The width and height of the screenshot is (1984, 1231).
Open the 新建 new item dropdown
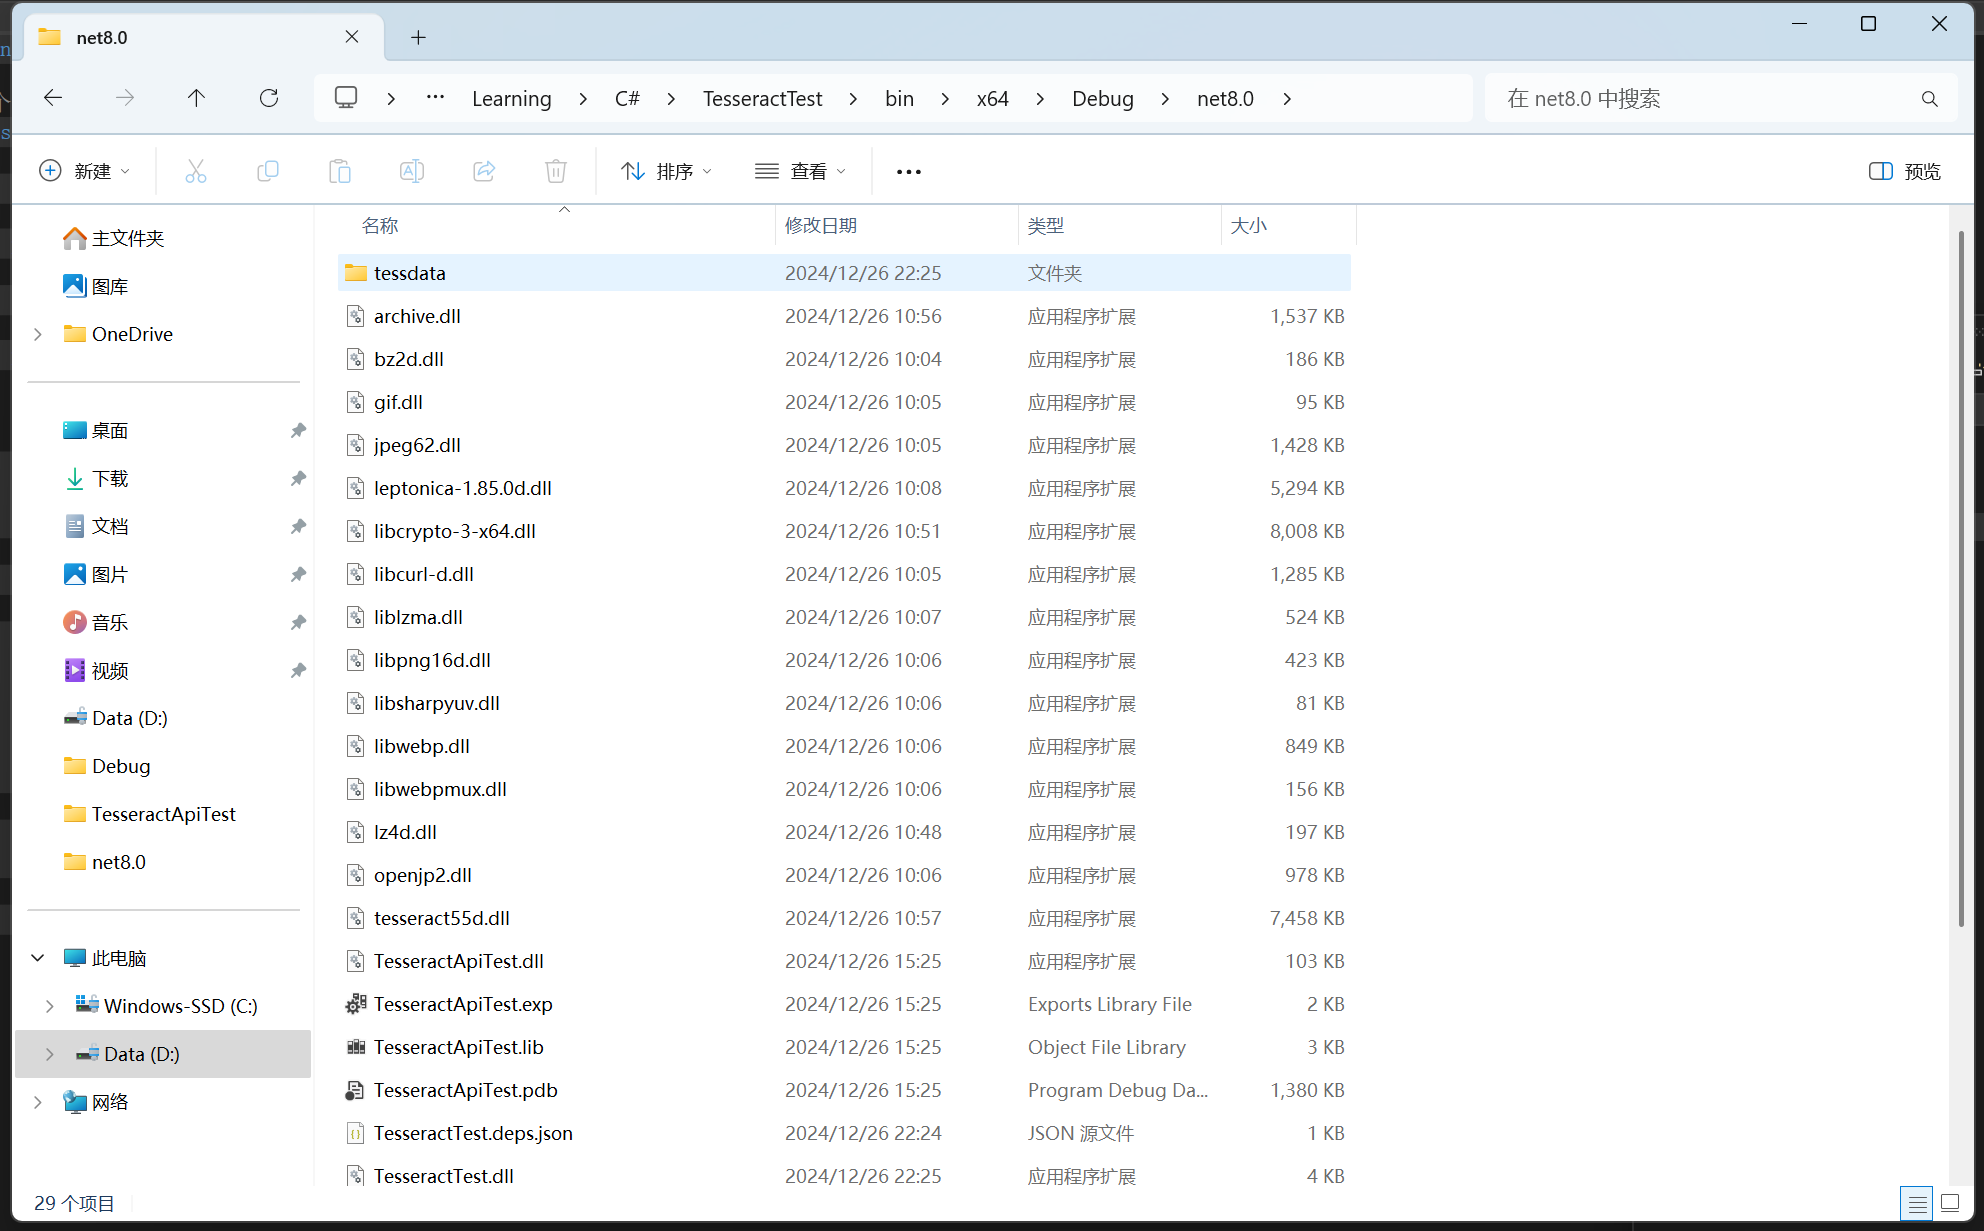[x=84, y=171]
